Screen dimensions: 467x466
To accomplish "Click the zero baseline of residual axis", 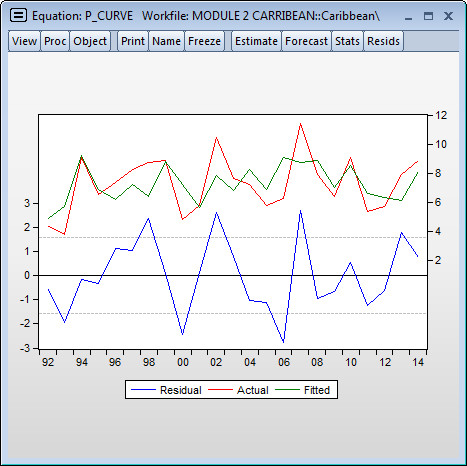I will click(x=233, y=275).
